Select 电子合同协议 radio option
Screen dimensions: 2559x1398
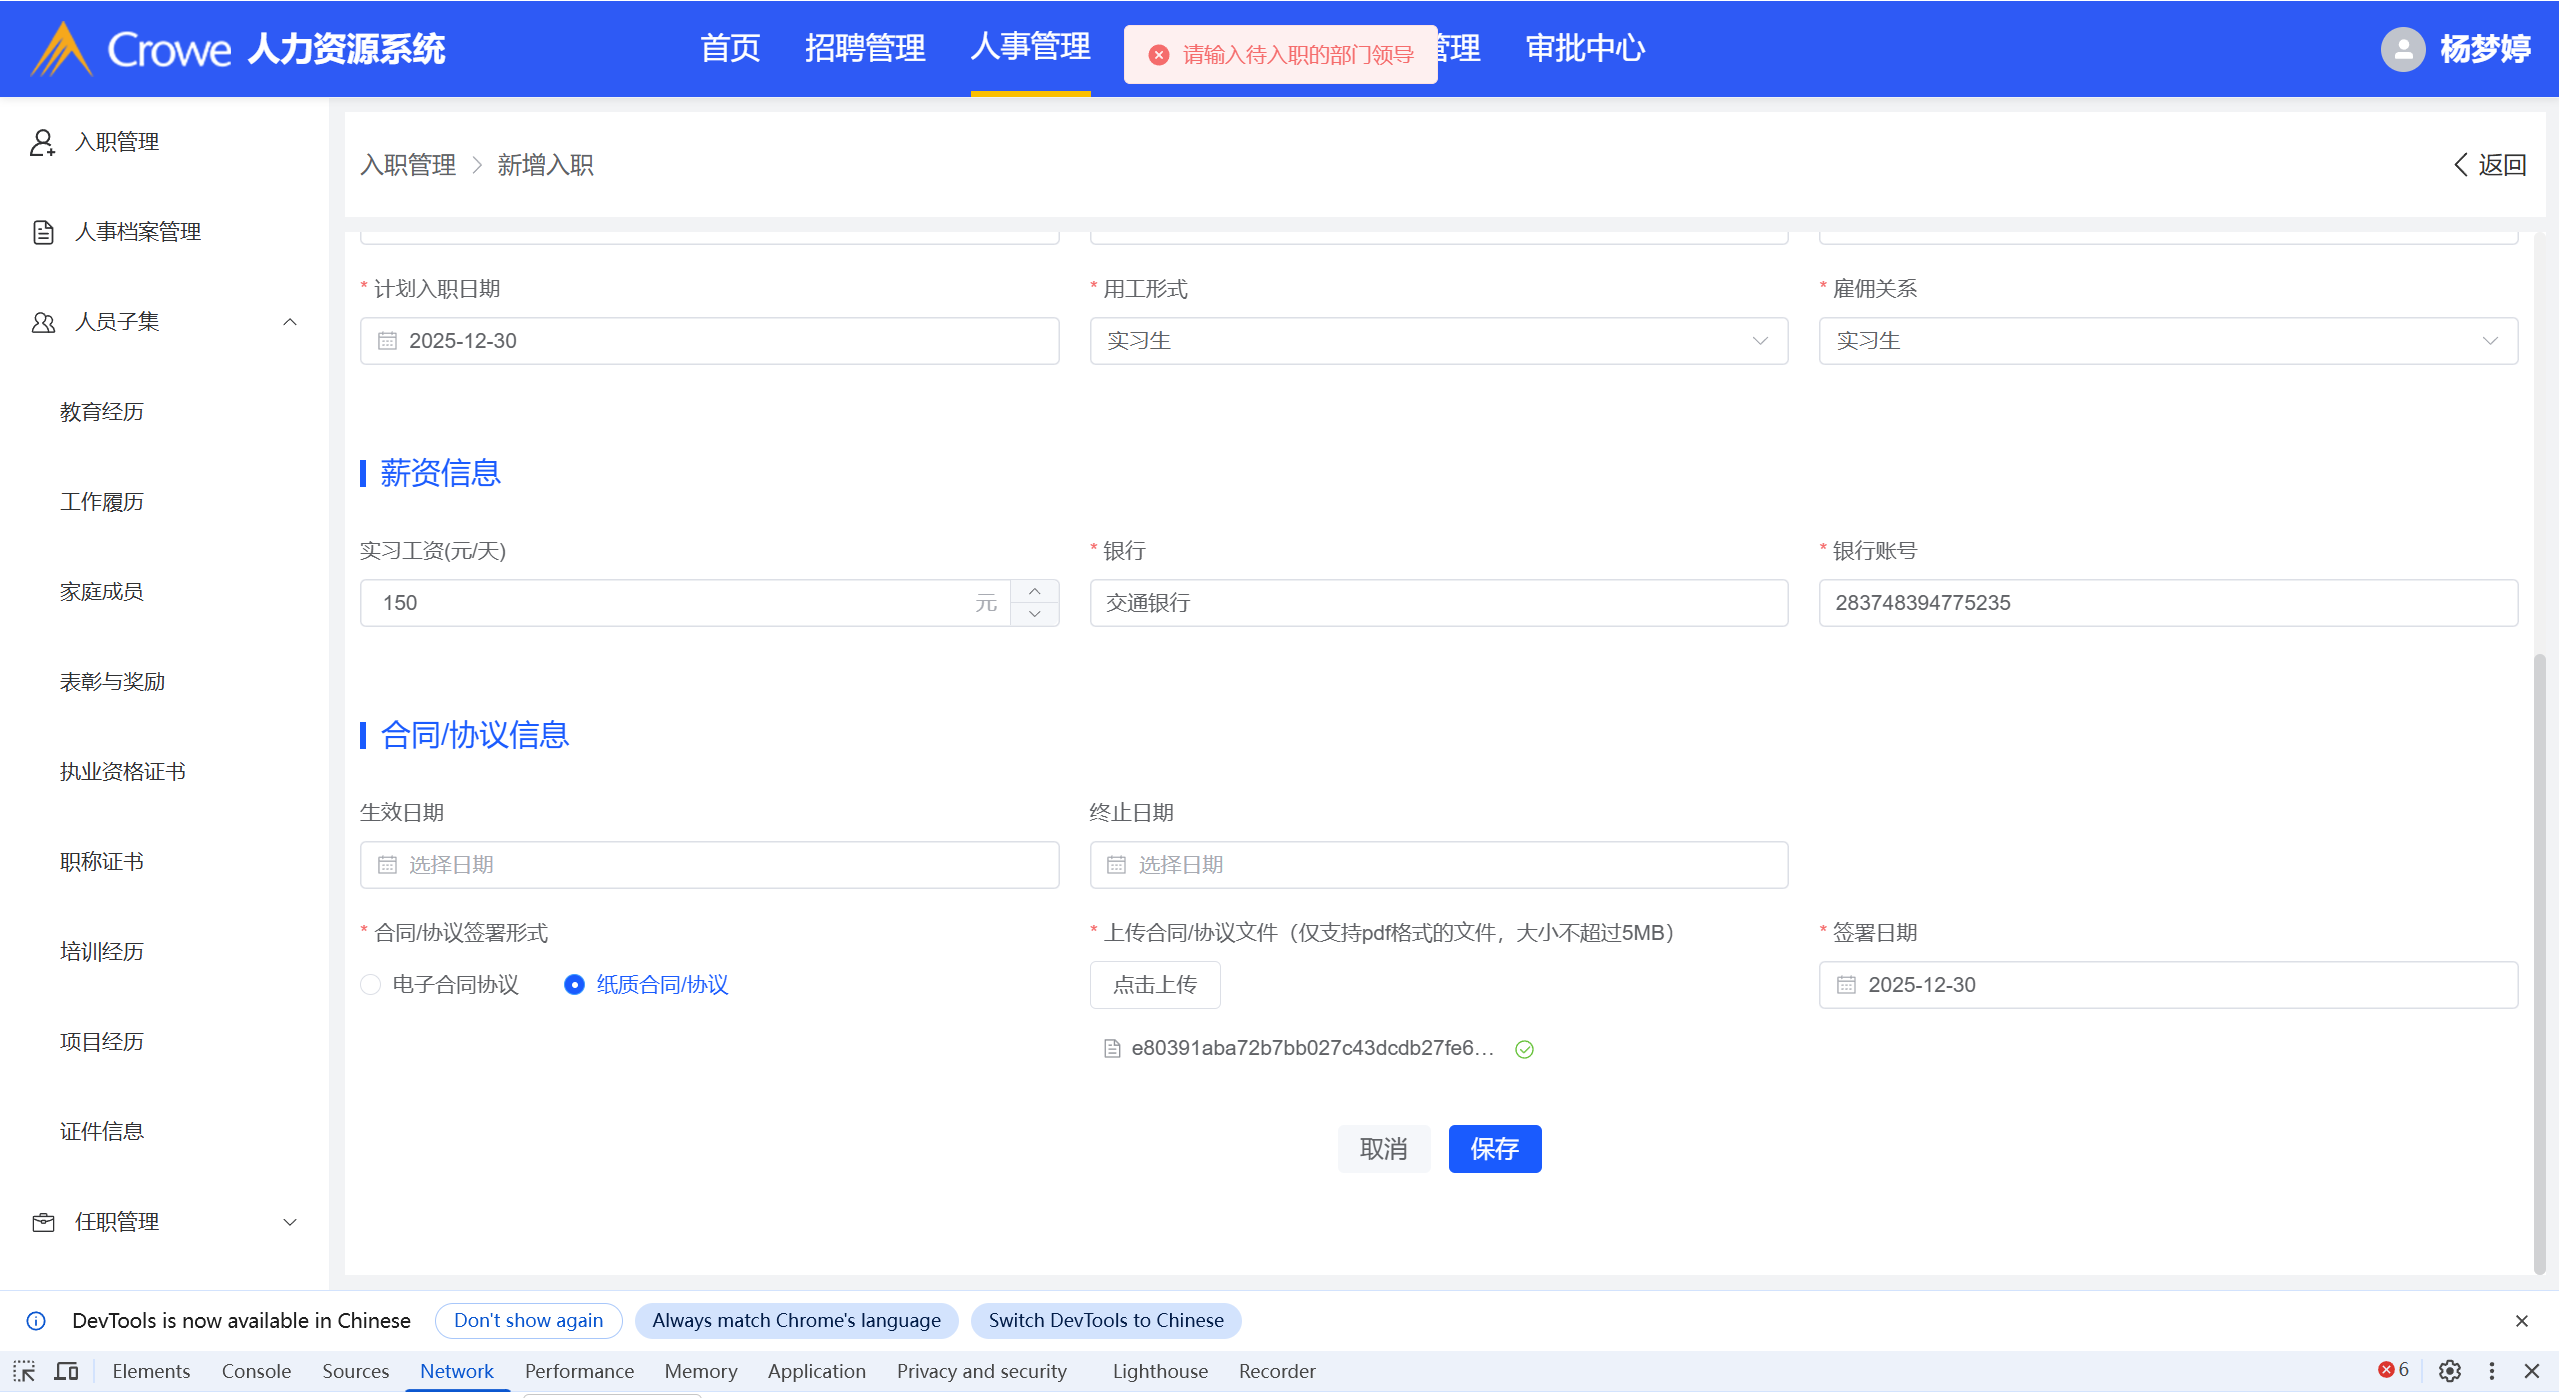click(371, 985)
